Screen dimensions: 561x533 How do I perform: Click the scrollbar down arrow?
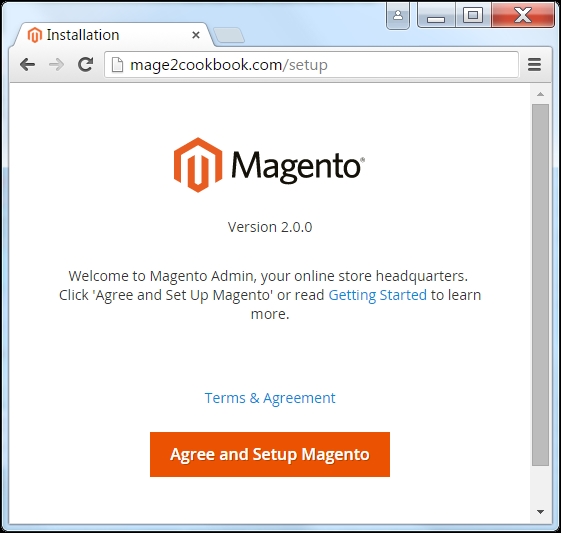click(x=540, y=512)
